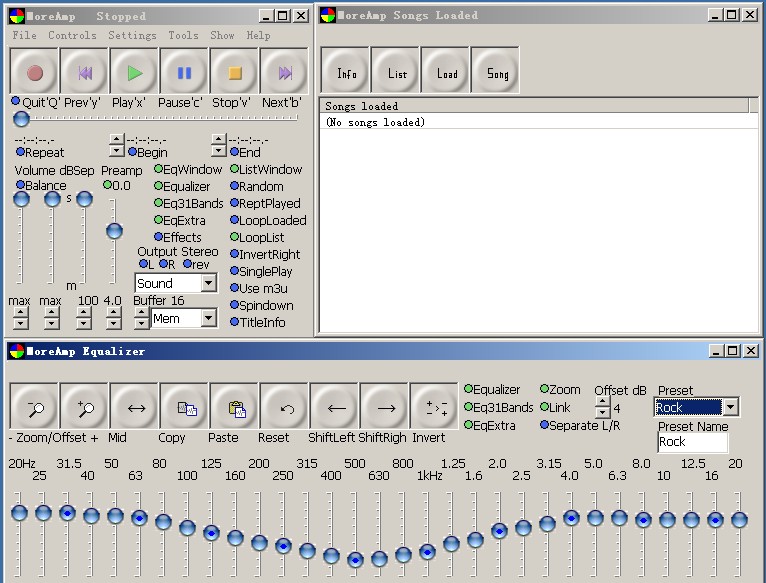
Task: Click the Stop playback button
Action: point(235,72)
